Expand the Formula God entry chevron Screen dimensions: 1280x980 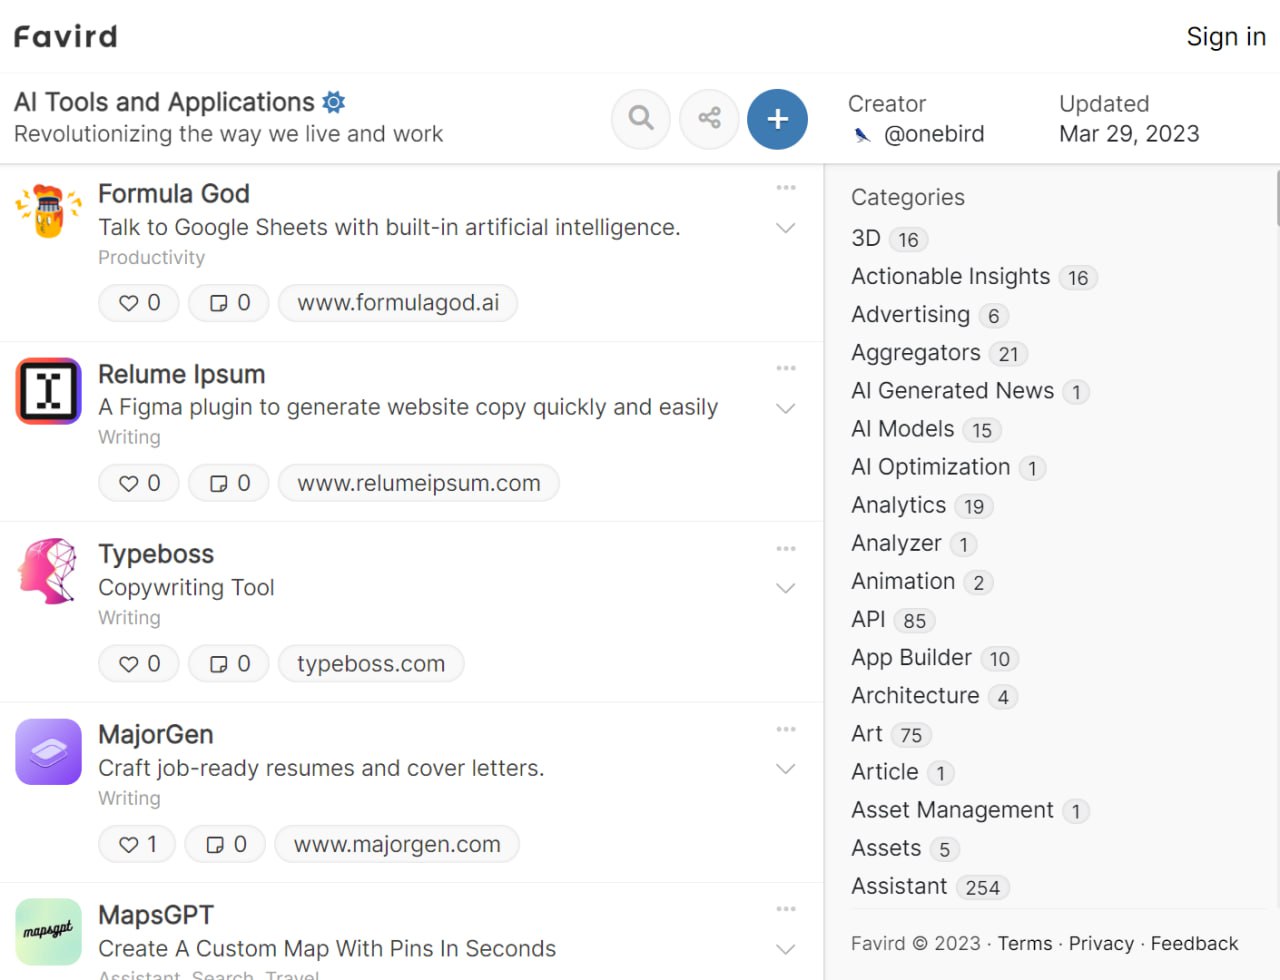786,228
